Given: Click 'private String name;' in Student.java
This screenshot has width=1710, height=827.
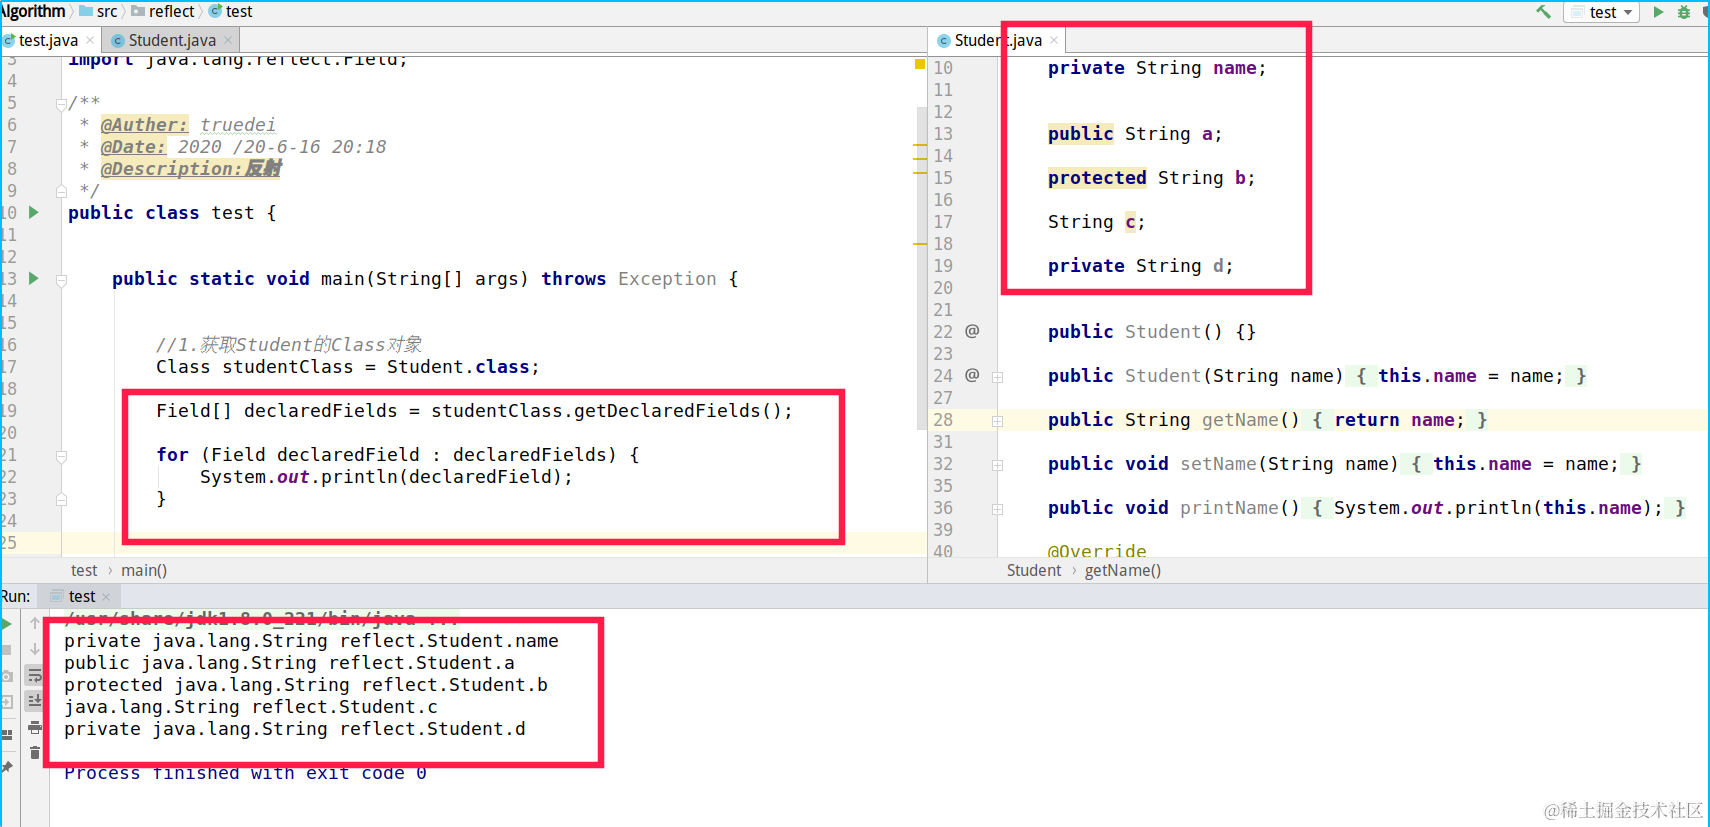Looking at the screenshot, I should [1157, 67].
